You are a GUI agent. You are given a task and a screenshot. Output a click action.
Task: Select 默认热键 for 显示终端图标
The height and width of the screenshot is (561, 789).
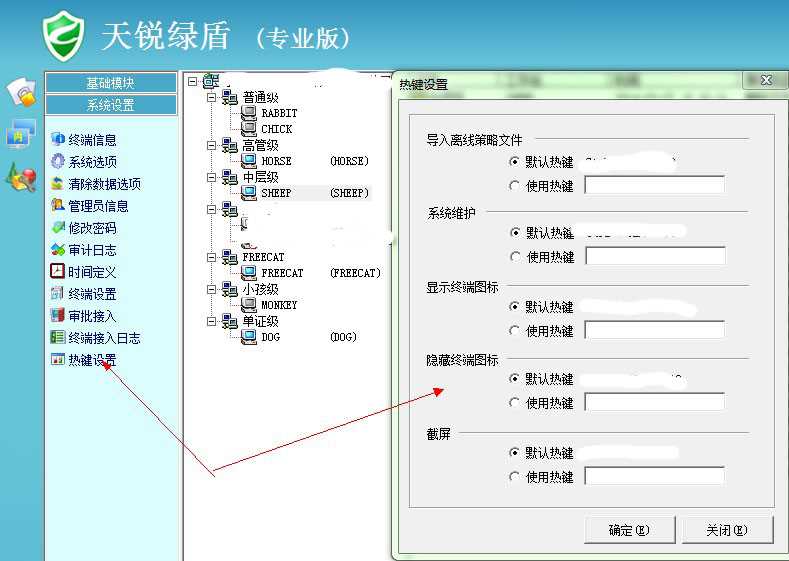(x=514, y=306)
